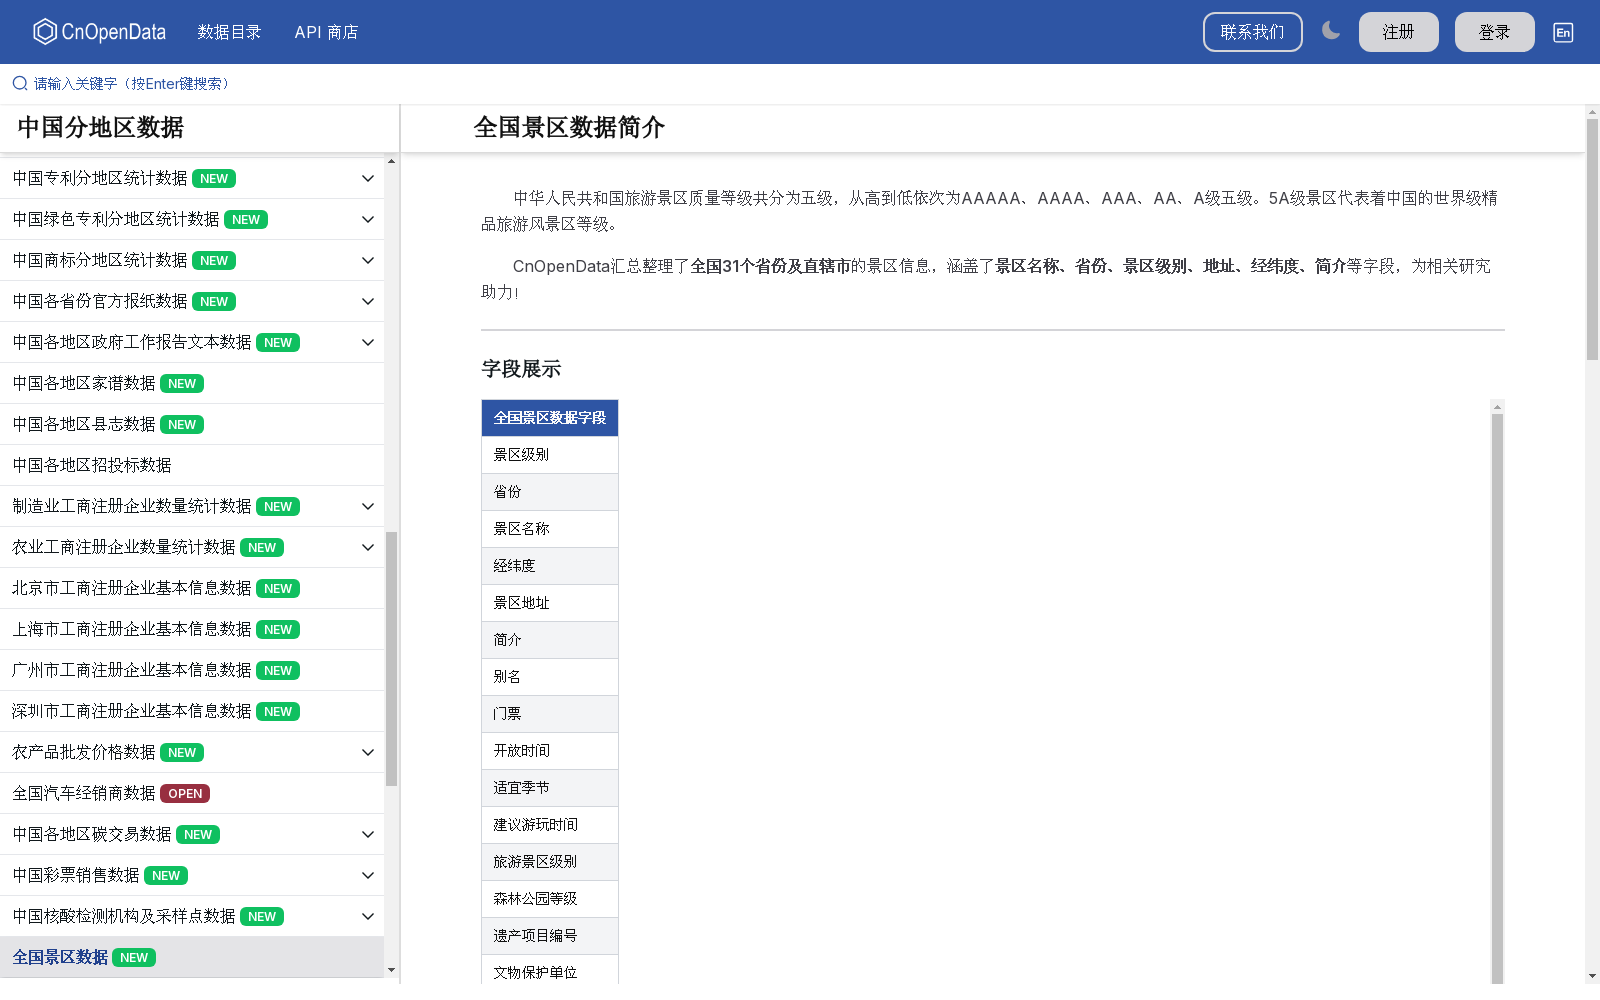
Task: Click the 省份 field cell
Action: (550, 492)
